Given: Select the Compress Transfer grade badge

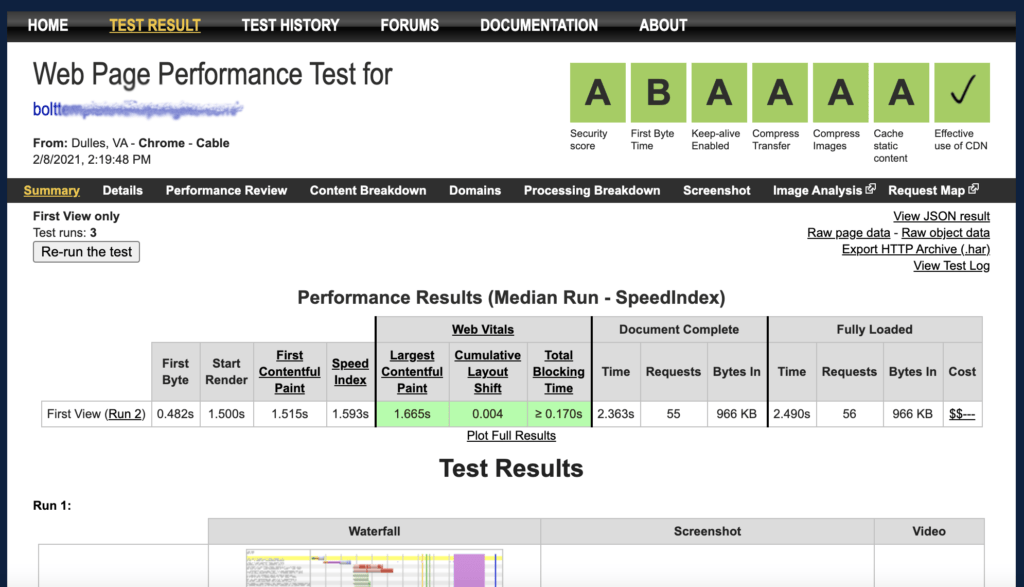Looking at the screenshot, I should [x=779, y=91].
